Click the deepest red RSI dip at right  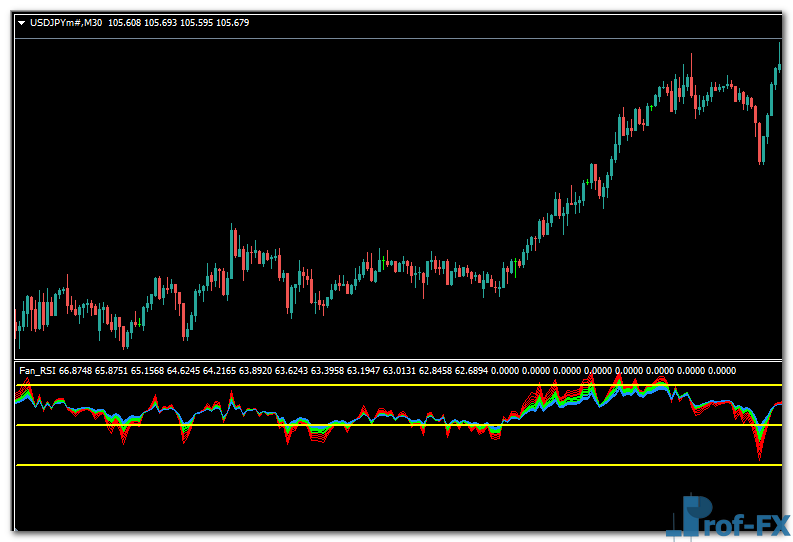coord(760,455)
